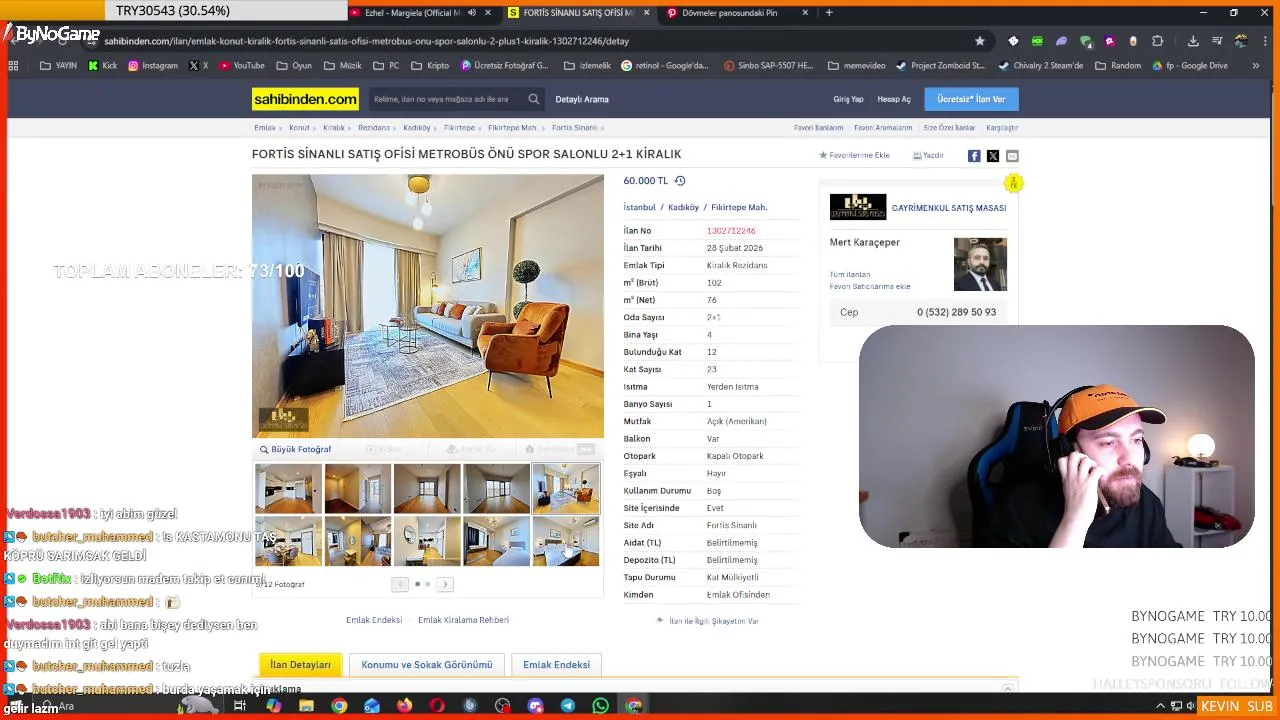Click the price history clock icon
Viewport: 1280px width, 720px height.
point(680,181)
